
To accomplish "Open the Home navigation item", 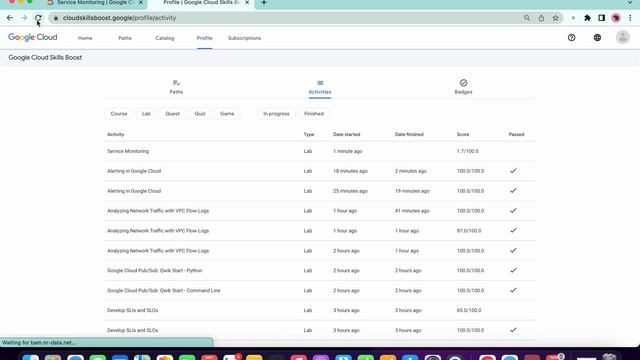I will pyautogui.click(x=85, y=38).
